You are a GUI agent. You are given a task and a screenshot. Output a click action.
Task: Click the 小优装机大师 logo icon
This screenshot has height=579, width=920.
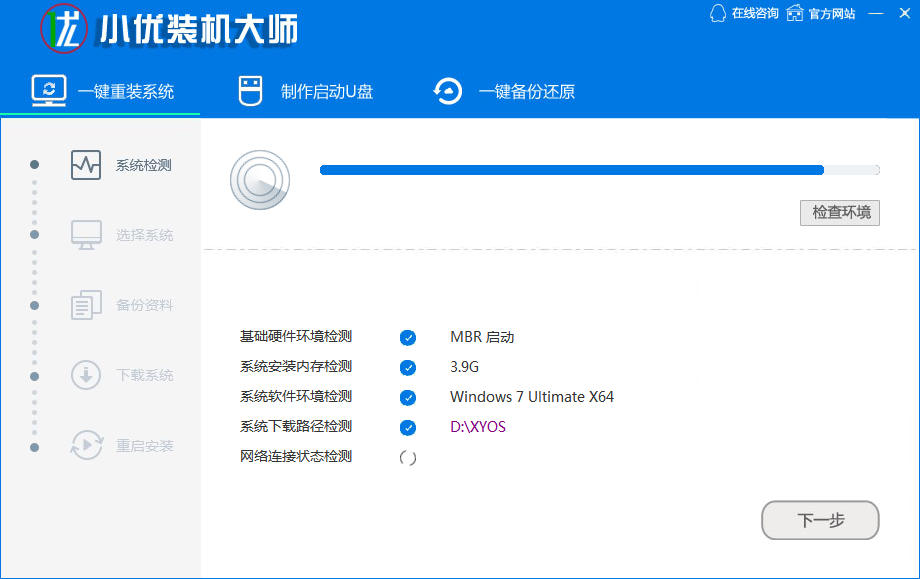(x=64, y=28)
